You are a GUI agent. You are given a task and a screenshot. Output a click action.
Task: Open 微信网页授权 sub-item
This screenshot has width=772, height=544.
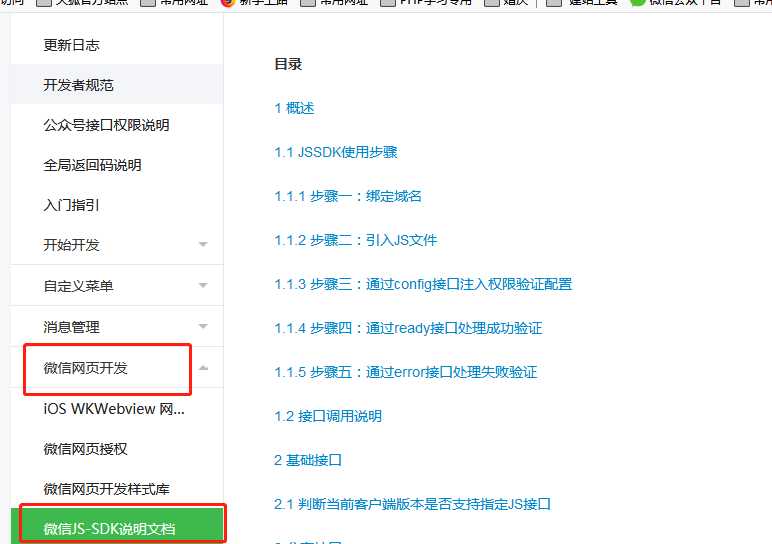(86, 449)
